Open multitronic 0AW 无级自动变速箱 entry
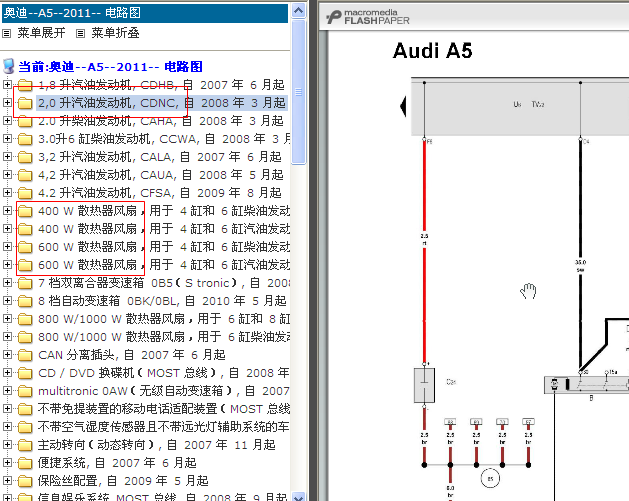The image size is (629, 501). 164,391
